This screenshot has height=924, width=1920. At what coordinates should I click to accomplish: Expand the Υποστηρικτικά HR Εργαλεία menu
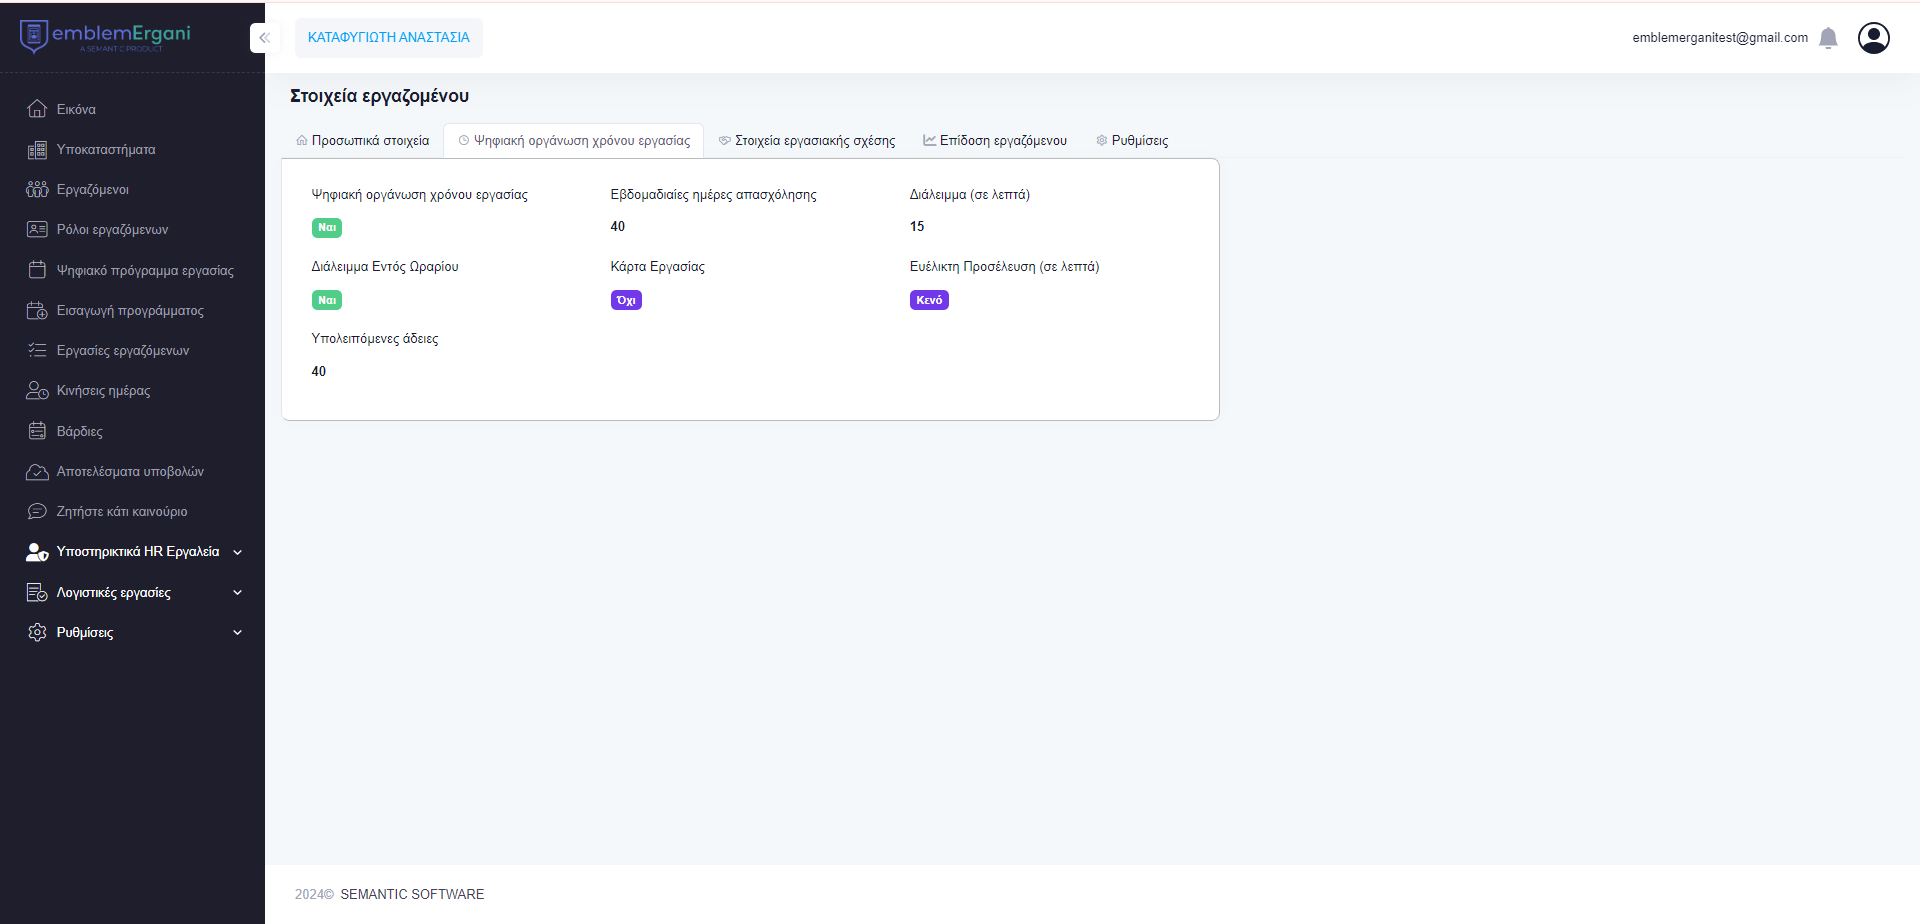pos(137,552)
